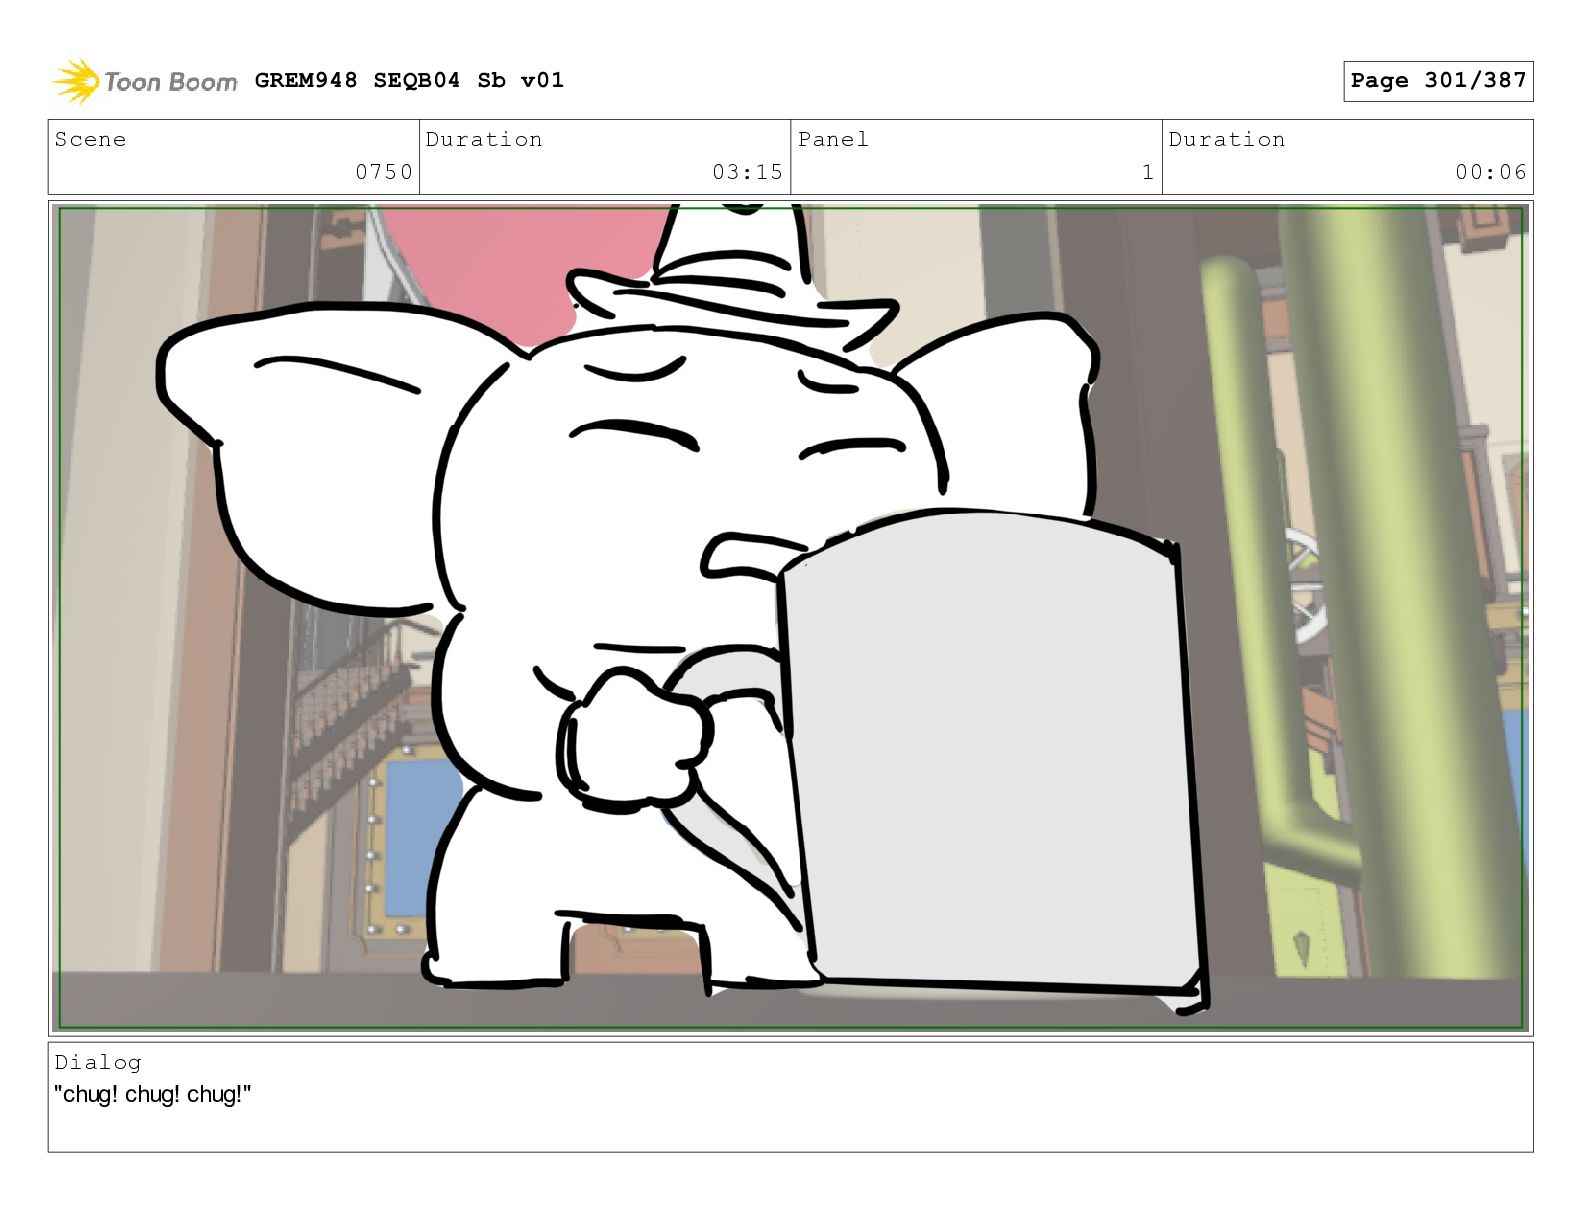
Task: Click the panel number 1
Action: coord(1148,172)
